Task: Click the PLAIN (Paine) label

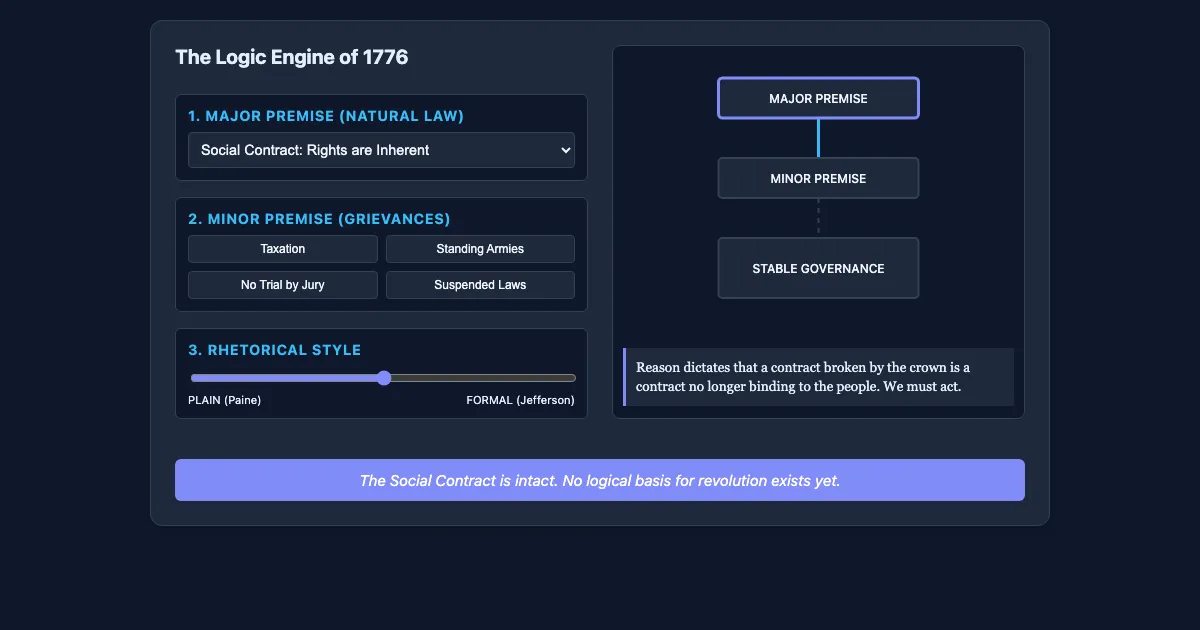Action: click(224, 400)
